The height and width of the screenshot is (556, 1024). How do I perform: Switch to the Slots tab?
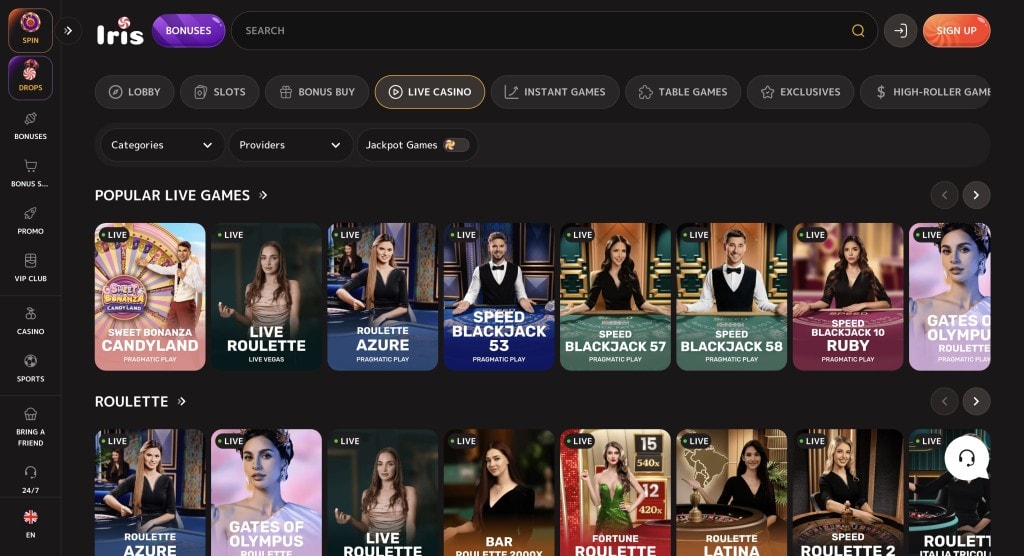click(x=219, y=92)
